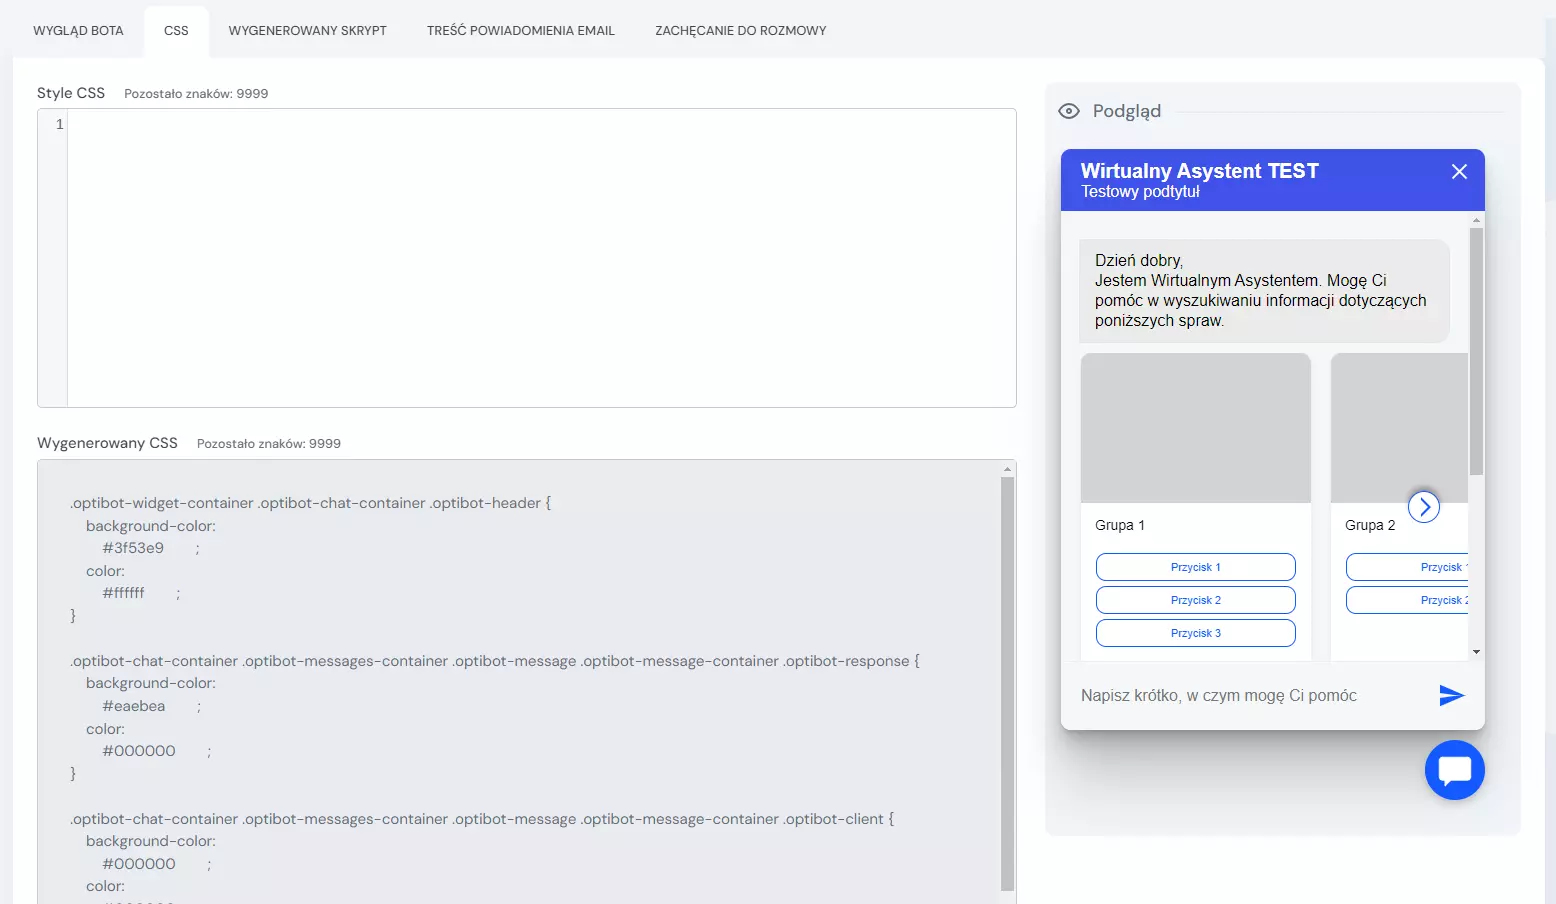Click the #3f53e9 color value
Image resolution: width=1556 pixels, height=904 pixels.
click(133, 548)
